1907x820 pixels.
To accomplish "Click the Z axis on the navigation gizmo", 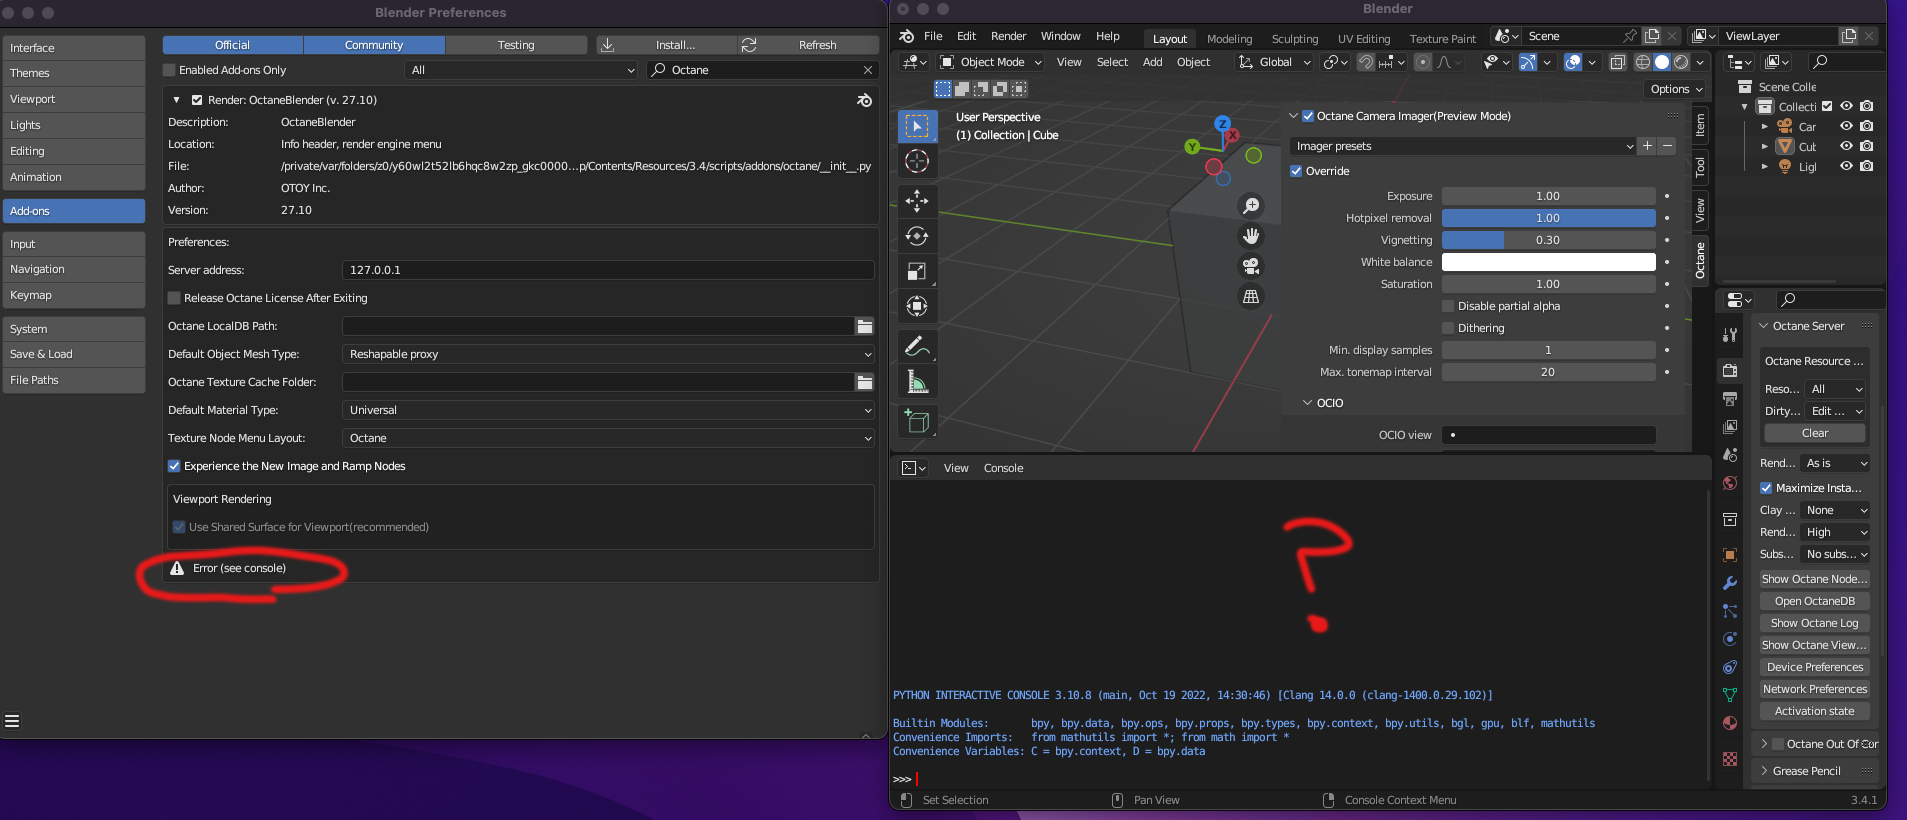I will pyautogui.click(x=1222, y=123).
